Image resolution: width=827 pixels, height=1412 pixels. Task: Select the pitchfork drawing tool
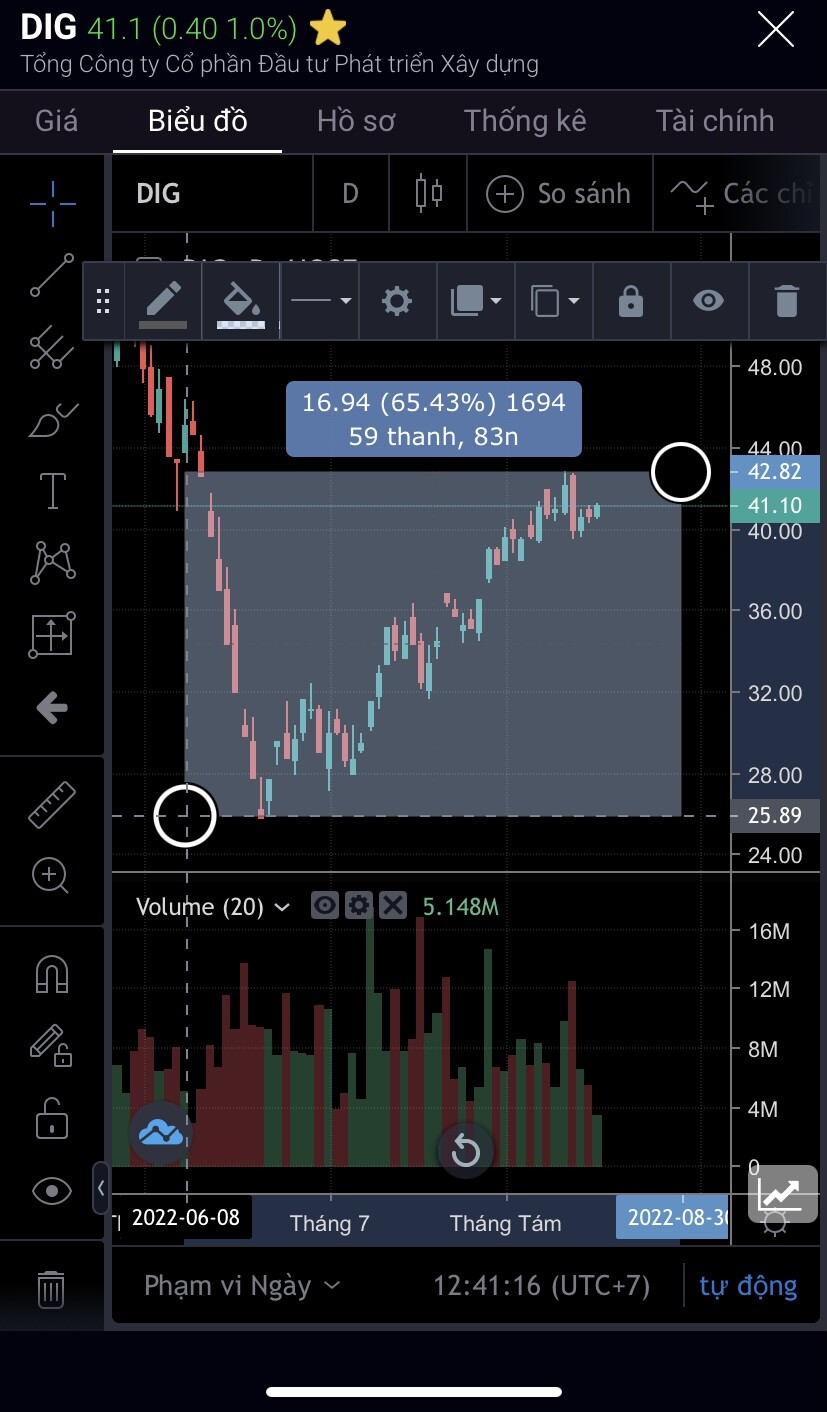tap(52, 346)
